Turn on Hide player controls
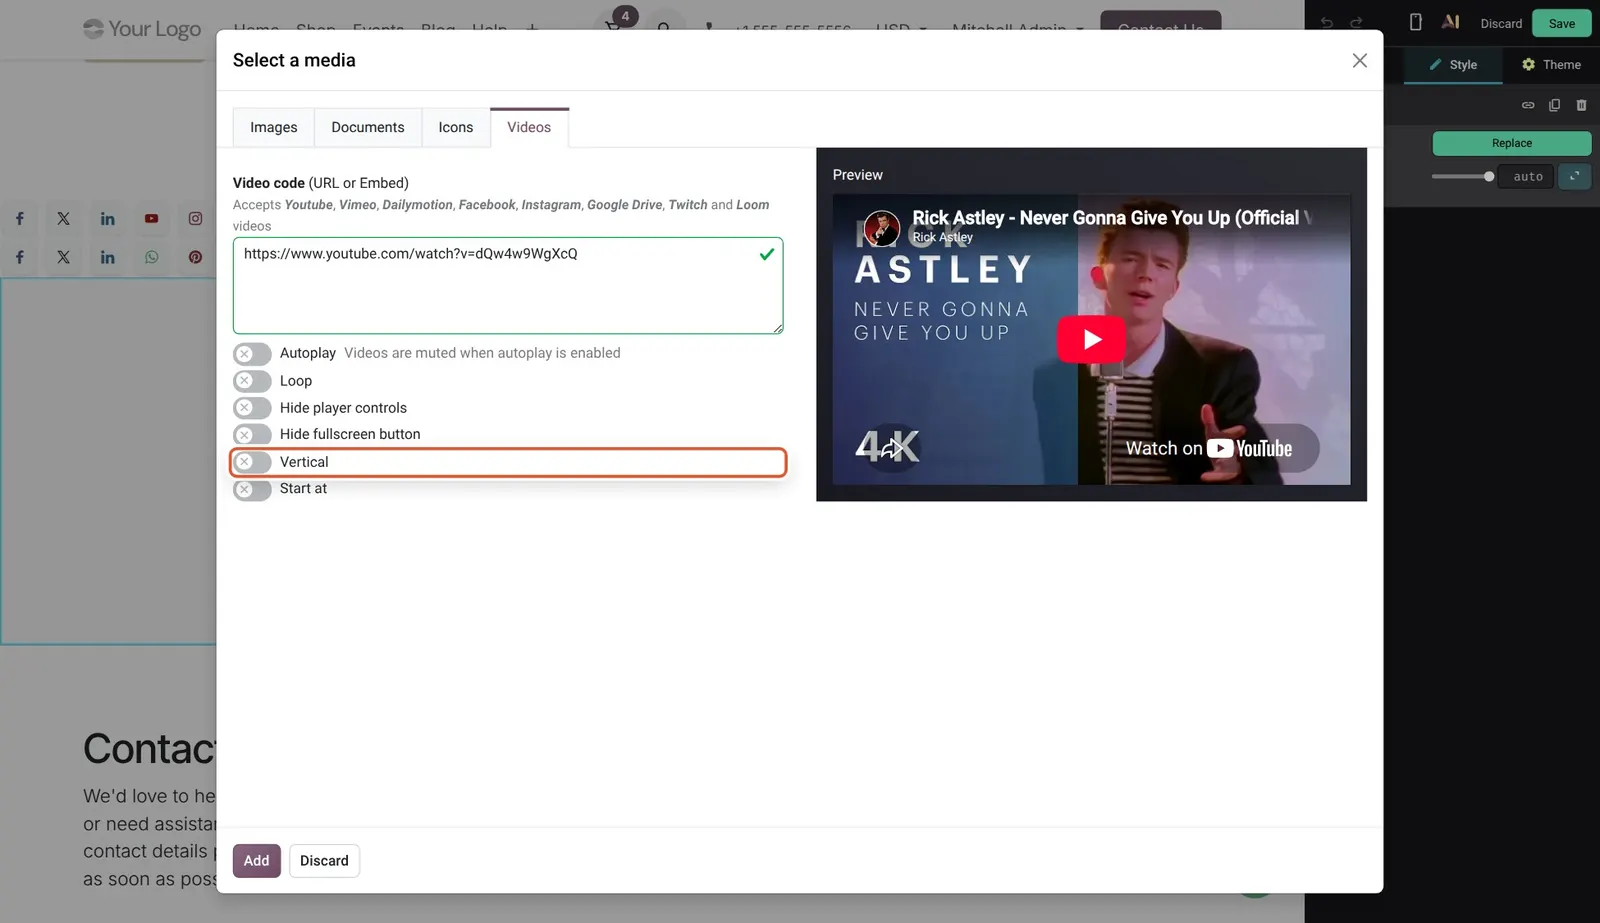Image resolution: width=1600 pixels, height=923 pixels. coord(252,408)
